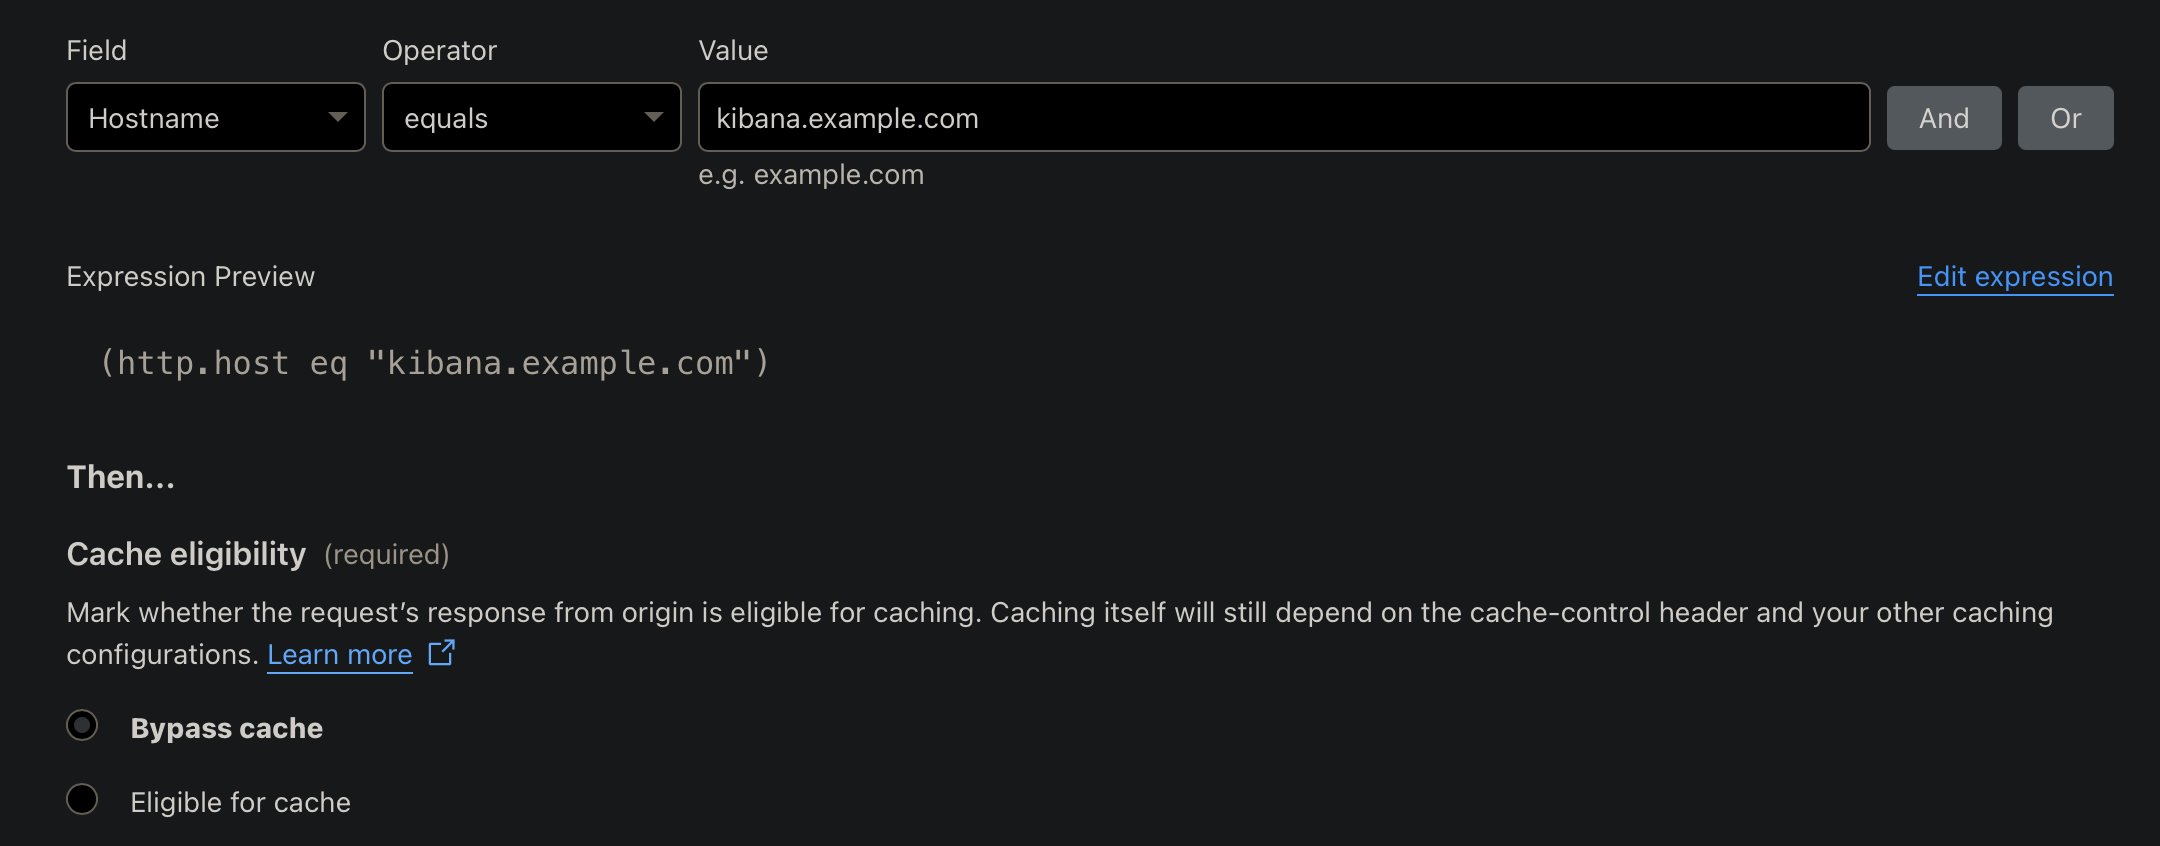This screenshot has height=846, width=2160.
Task: Click the e.g. example.com hint text
Action: pos(810,175)
